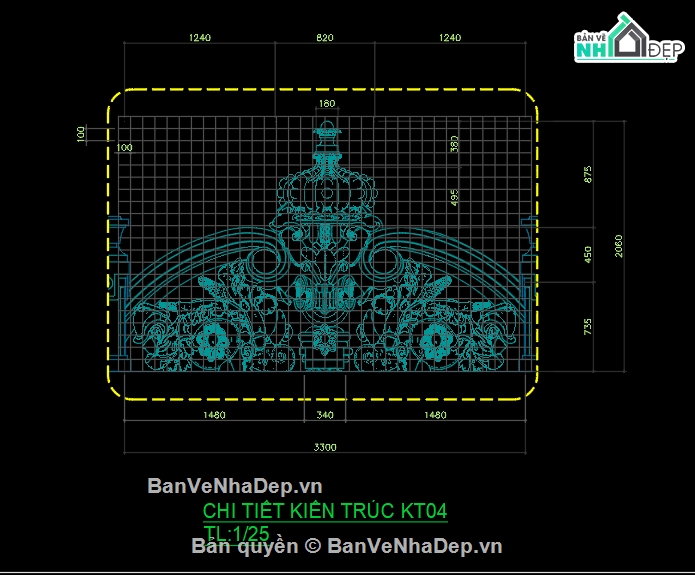Select the 450 vertical dimension text
The image size is (695, 575).
(x=588, y=254)
